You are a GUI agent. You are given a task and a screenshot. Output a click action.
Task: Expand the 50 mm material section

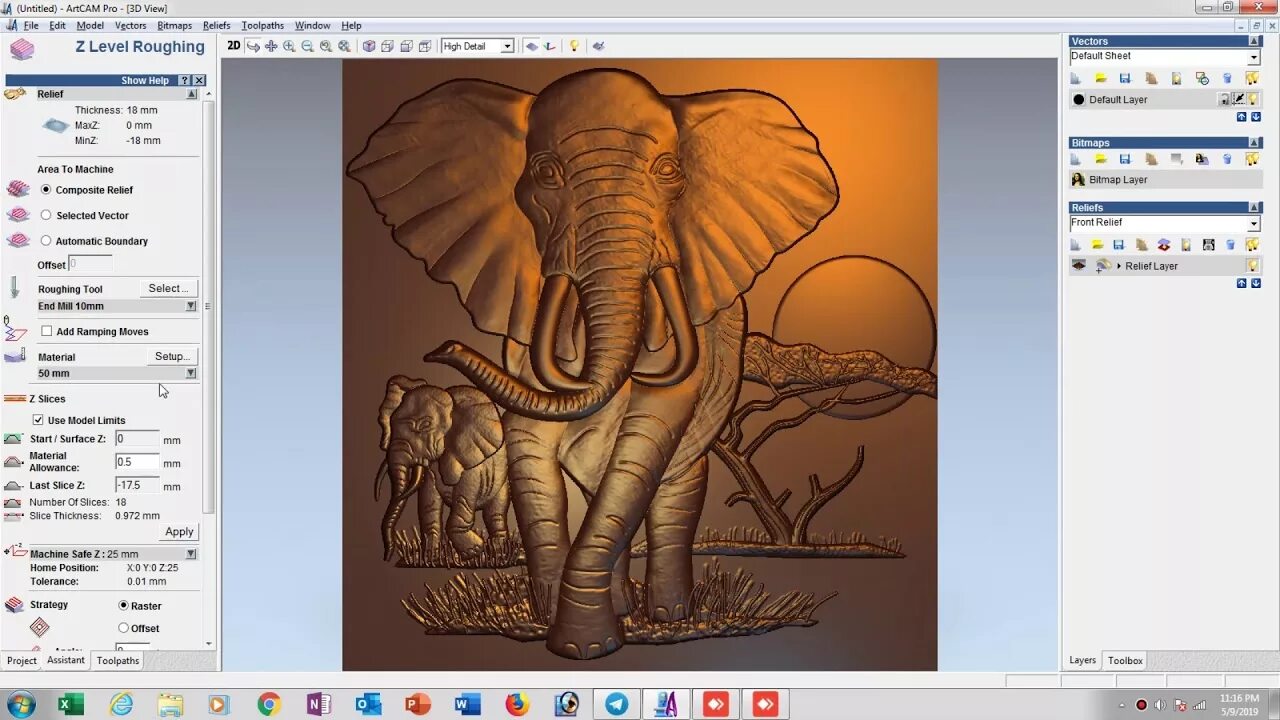point(191,373)
